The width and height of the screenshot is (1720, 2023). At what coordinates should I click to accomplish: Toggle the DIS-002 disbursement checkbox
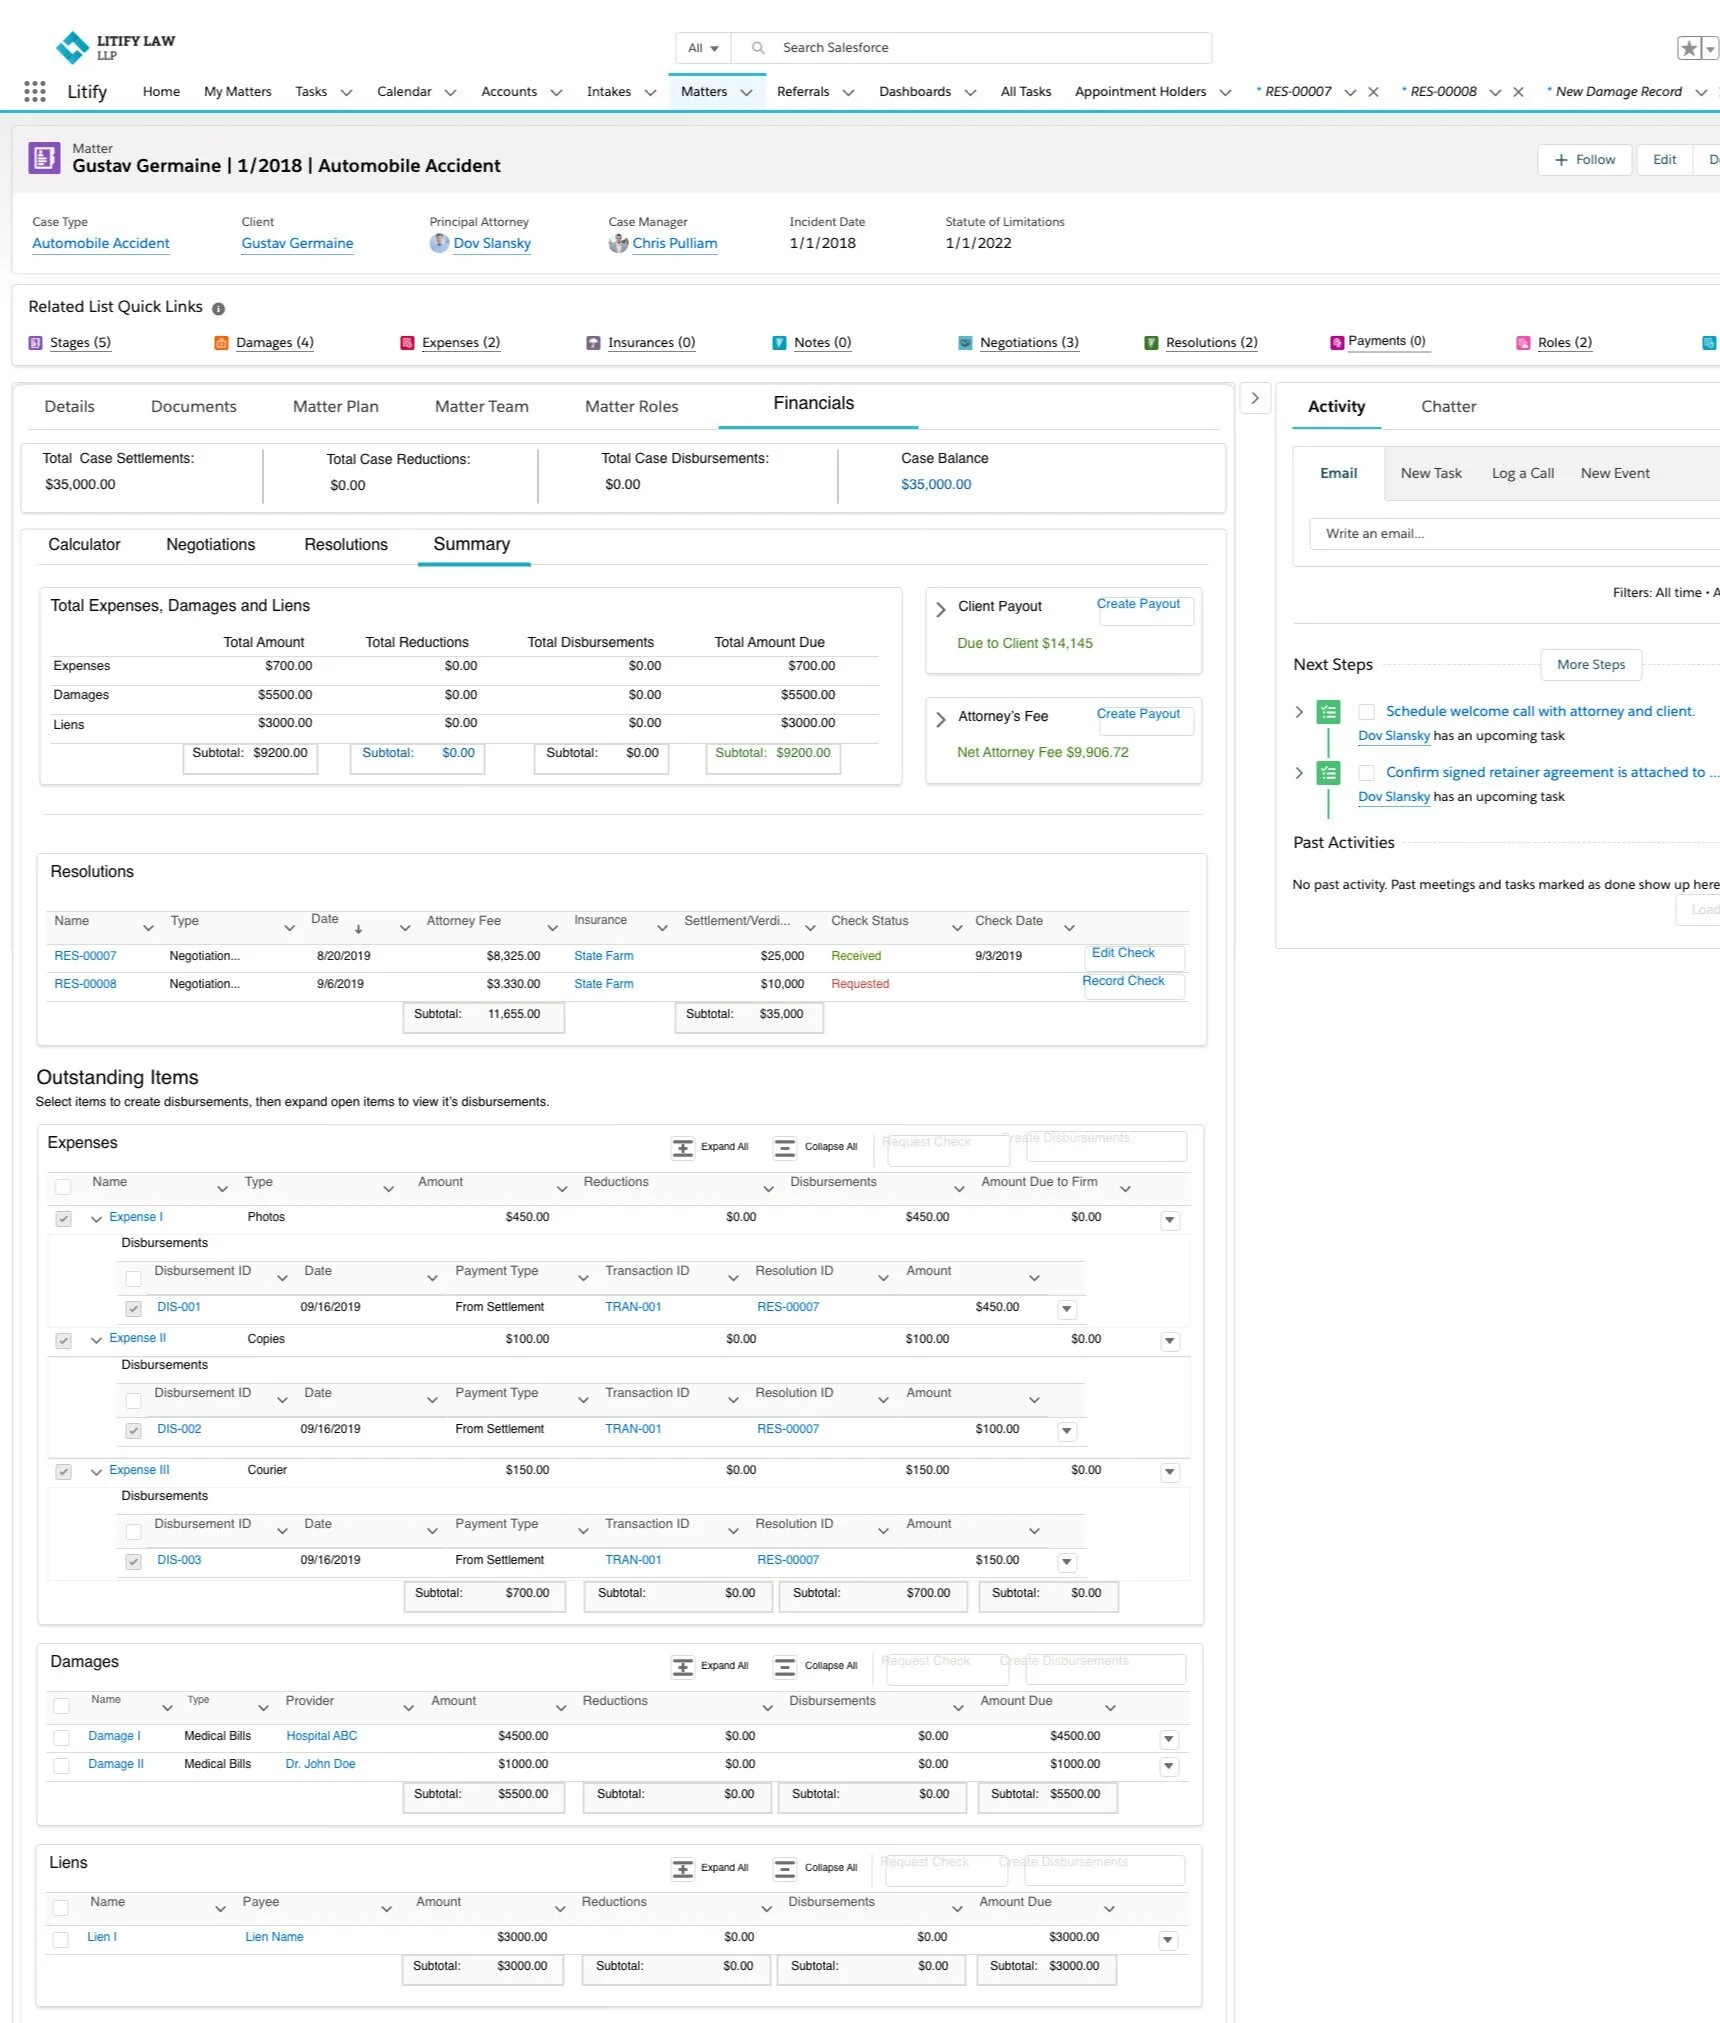coord(133,1431)
